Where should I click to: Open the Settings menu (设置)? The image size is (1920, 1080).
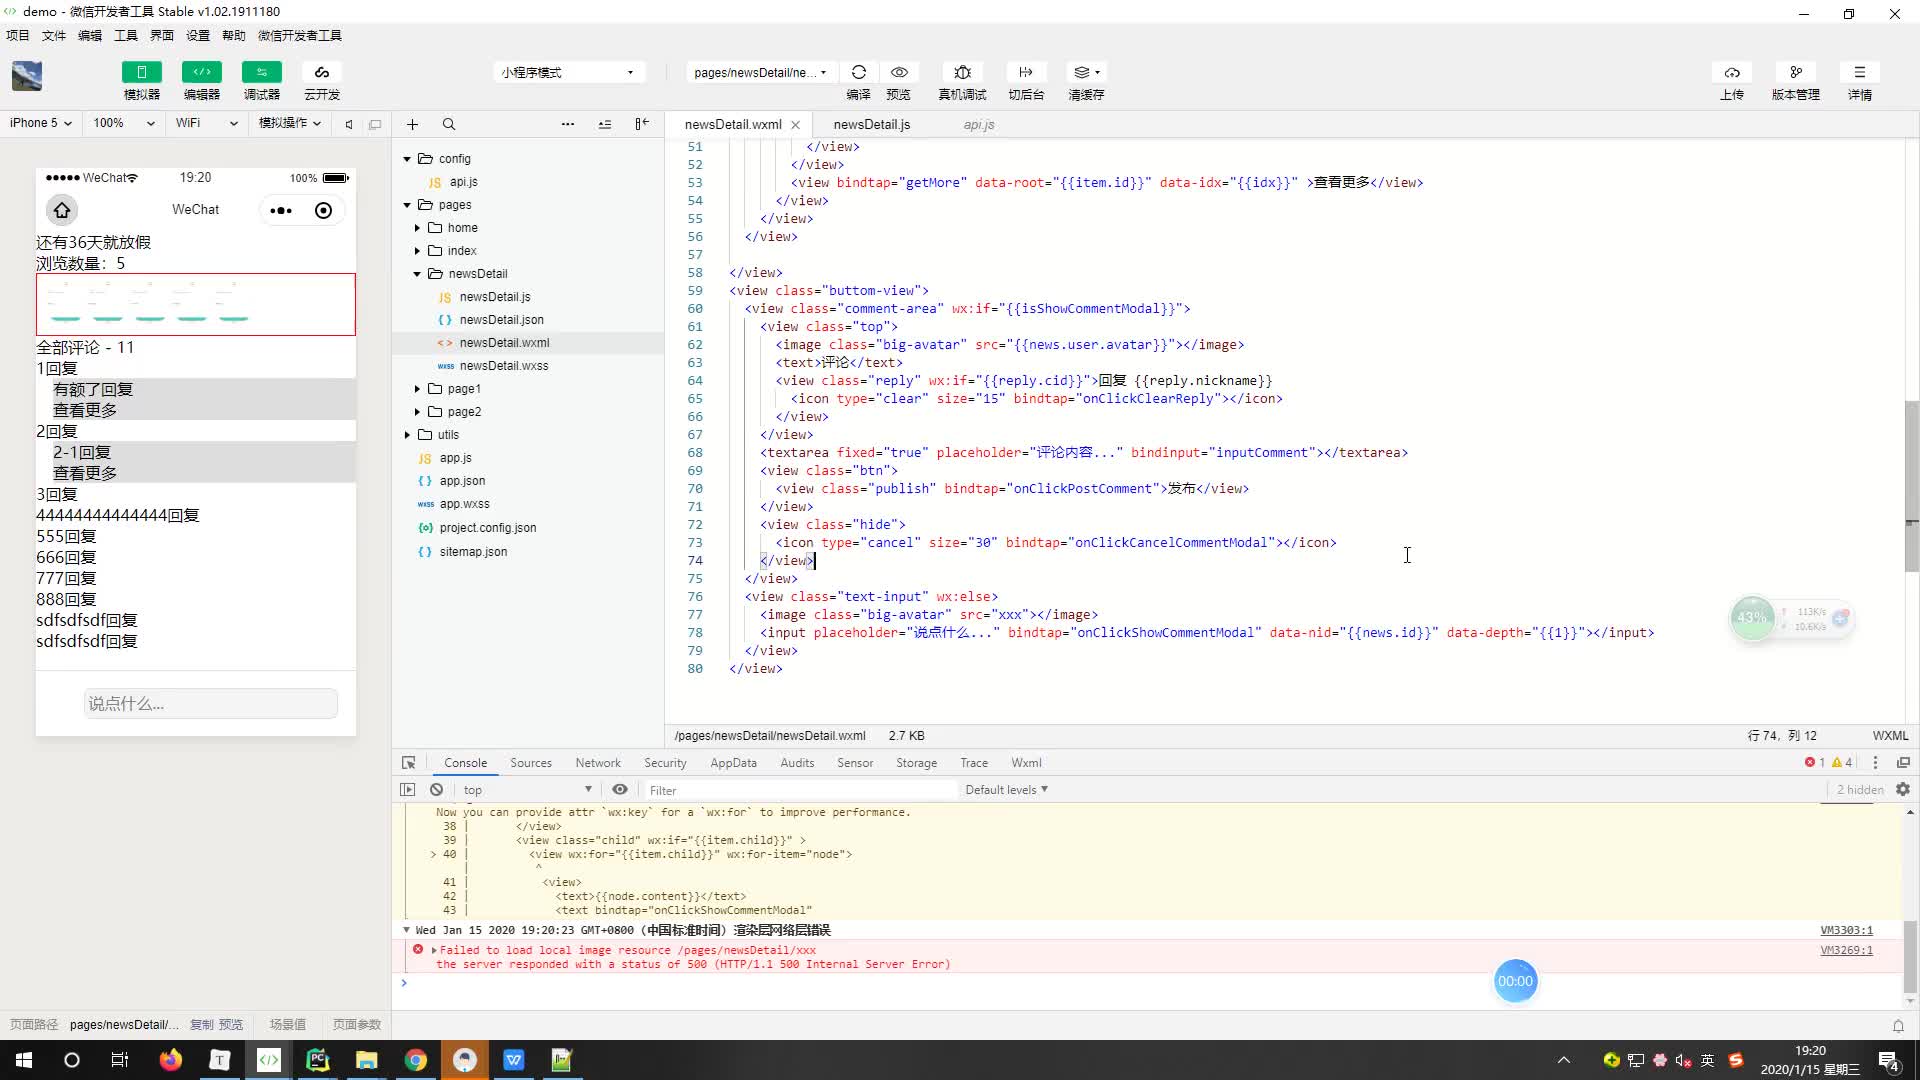pos(198,35)
